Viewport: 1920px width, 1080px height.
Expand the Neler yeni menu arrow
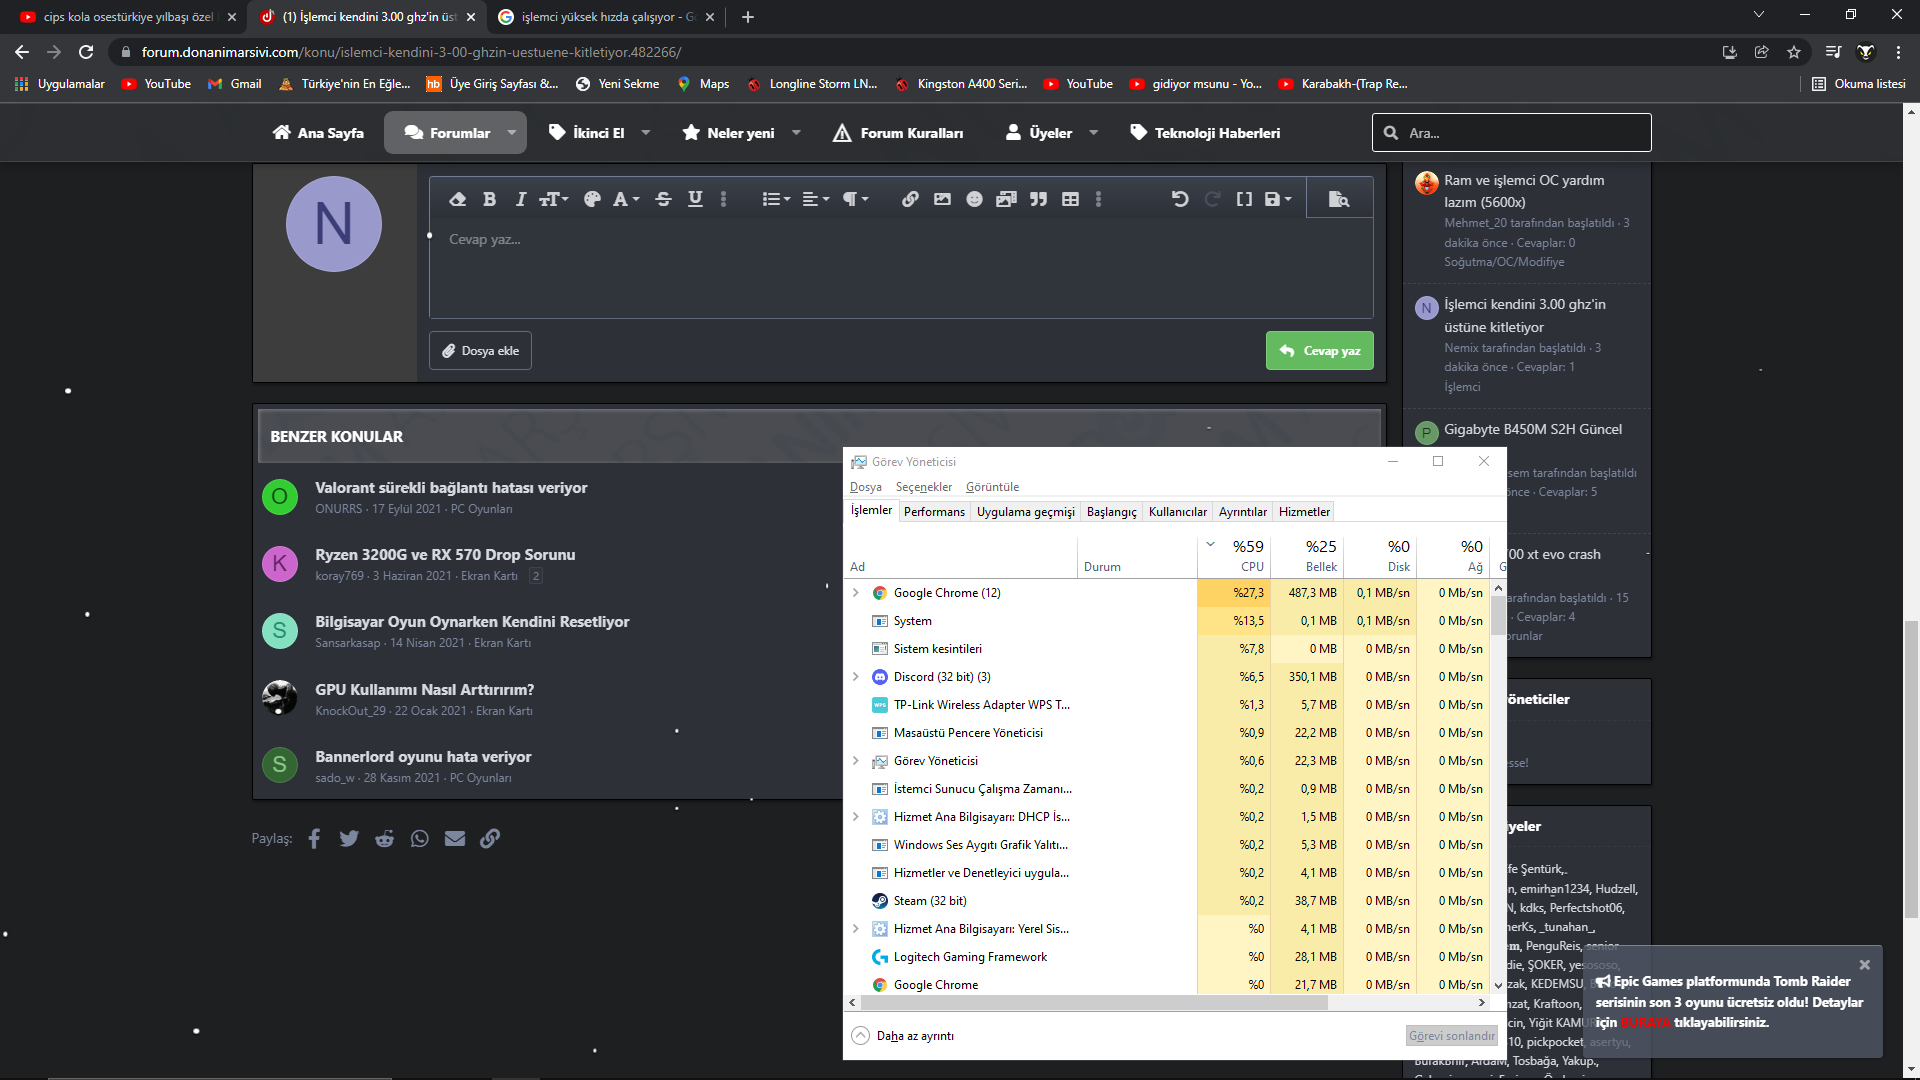[x=796, y=133]
